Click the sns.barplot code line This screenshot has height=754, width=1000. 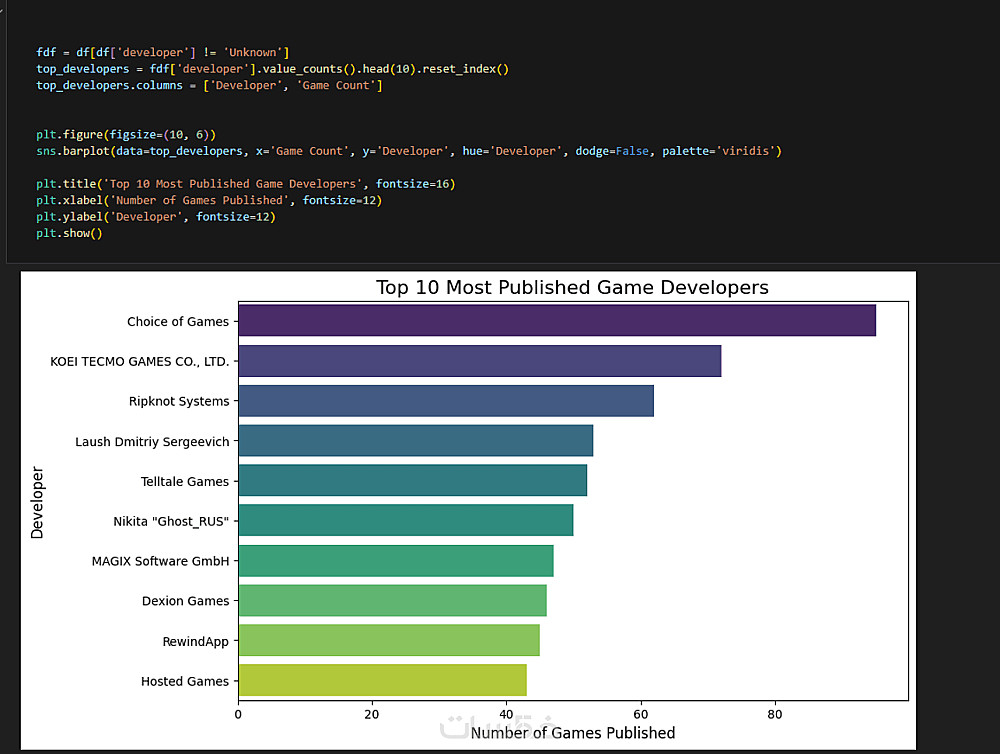click(409, 151)
